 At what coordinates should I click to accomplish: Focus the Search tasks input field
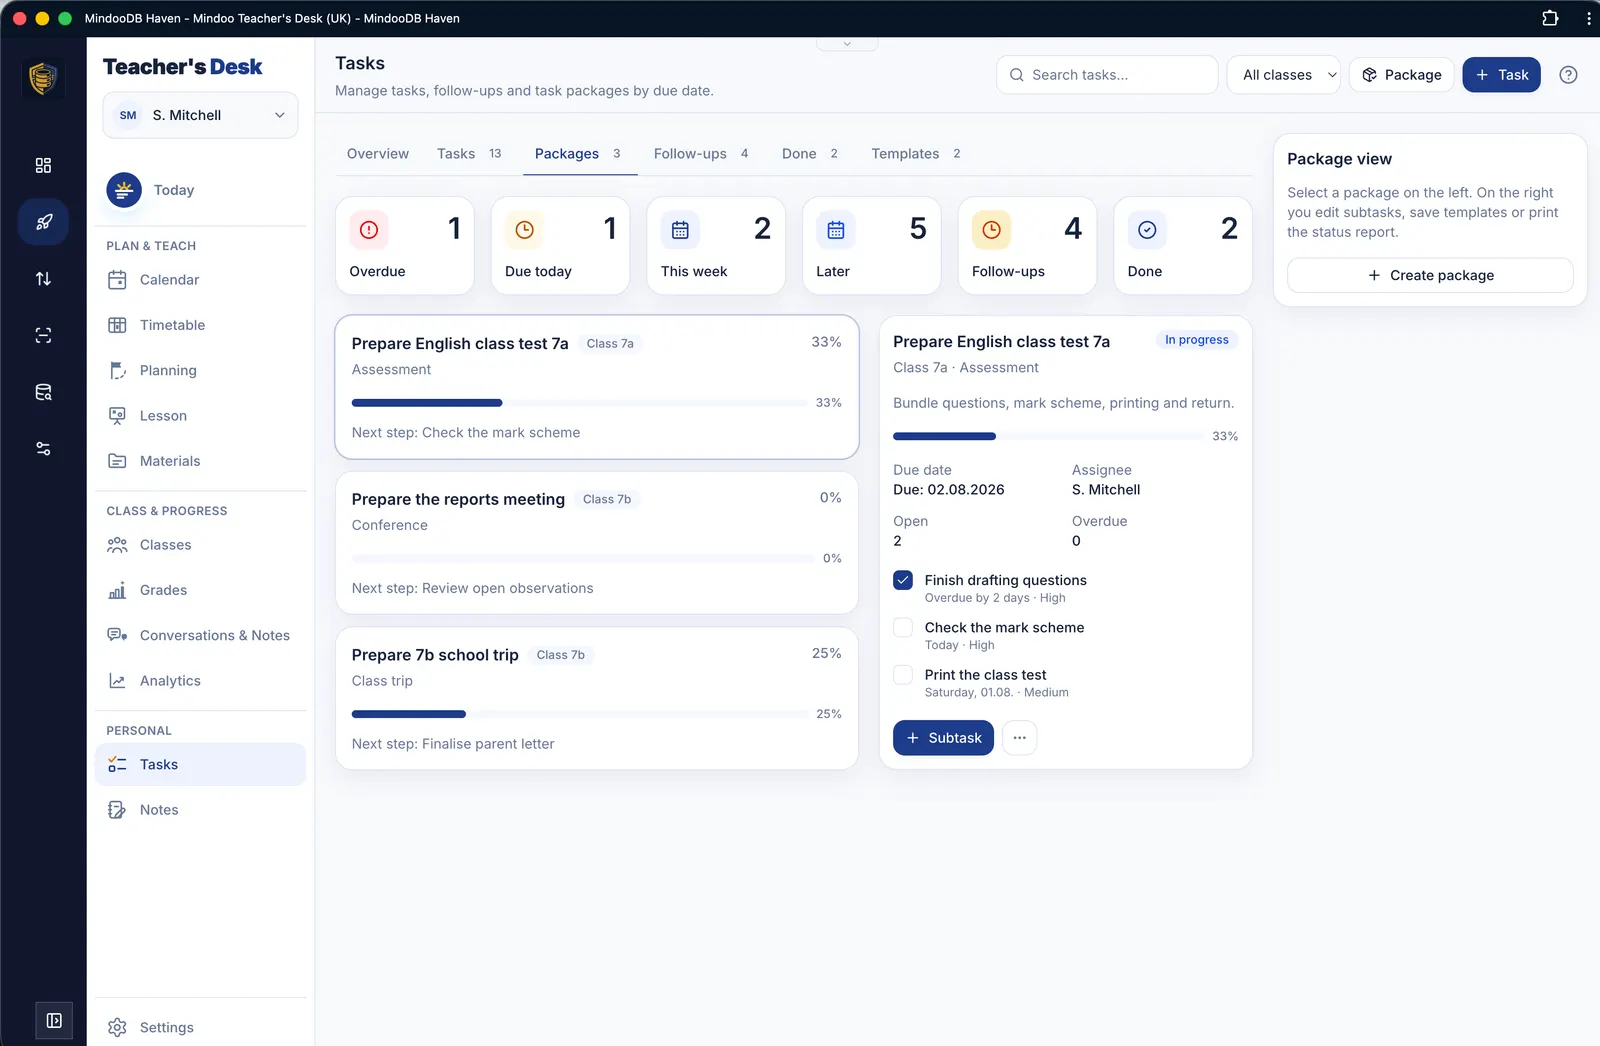click(1107, 75)
